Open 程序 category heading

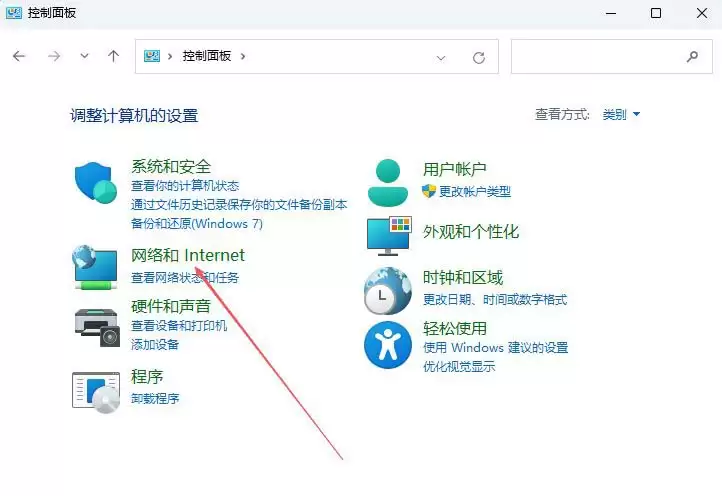[147, 377]
